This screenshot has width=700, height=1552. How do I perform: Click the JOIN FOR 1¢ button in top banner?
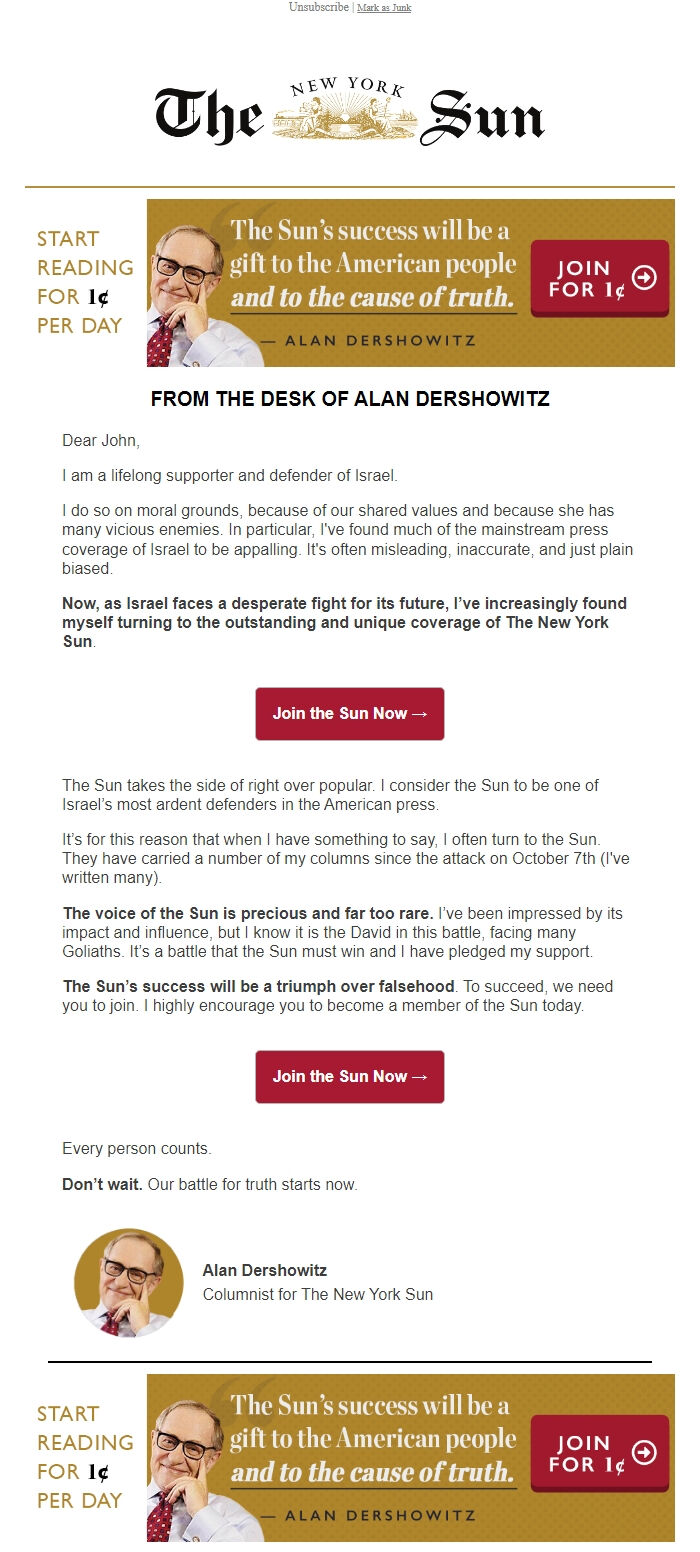point(602,278)
